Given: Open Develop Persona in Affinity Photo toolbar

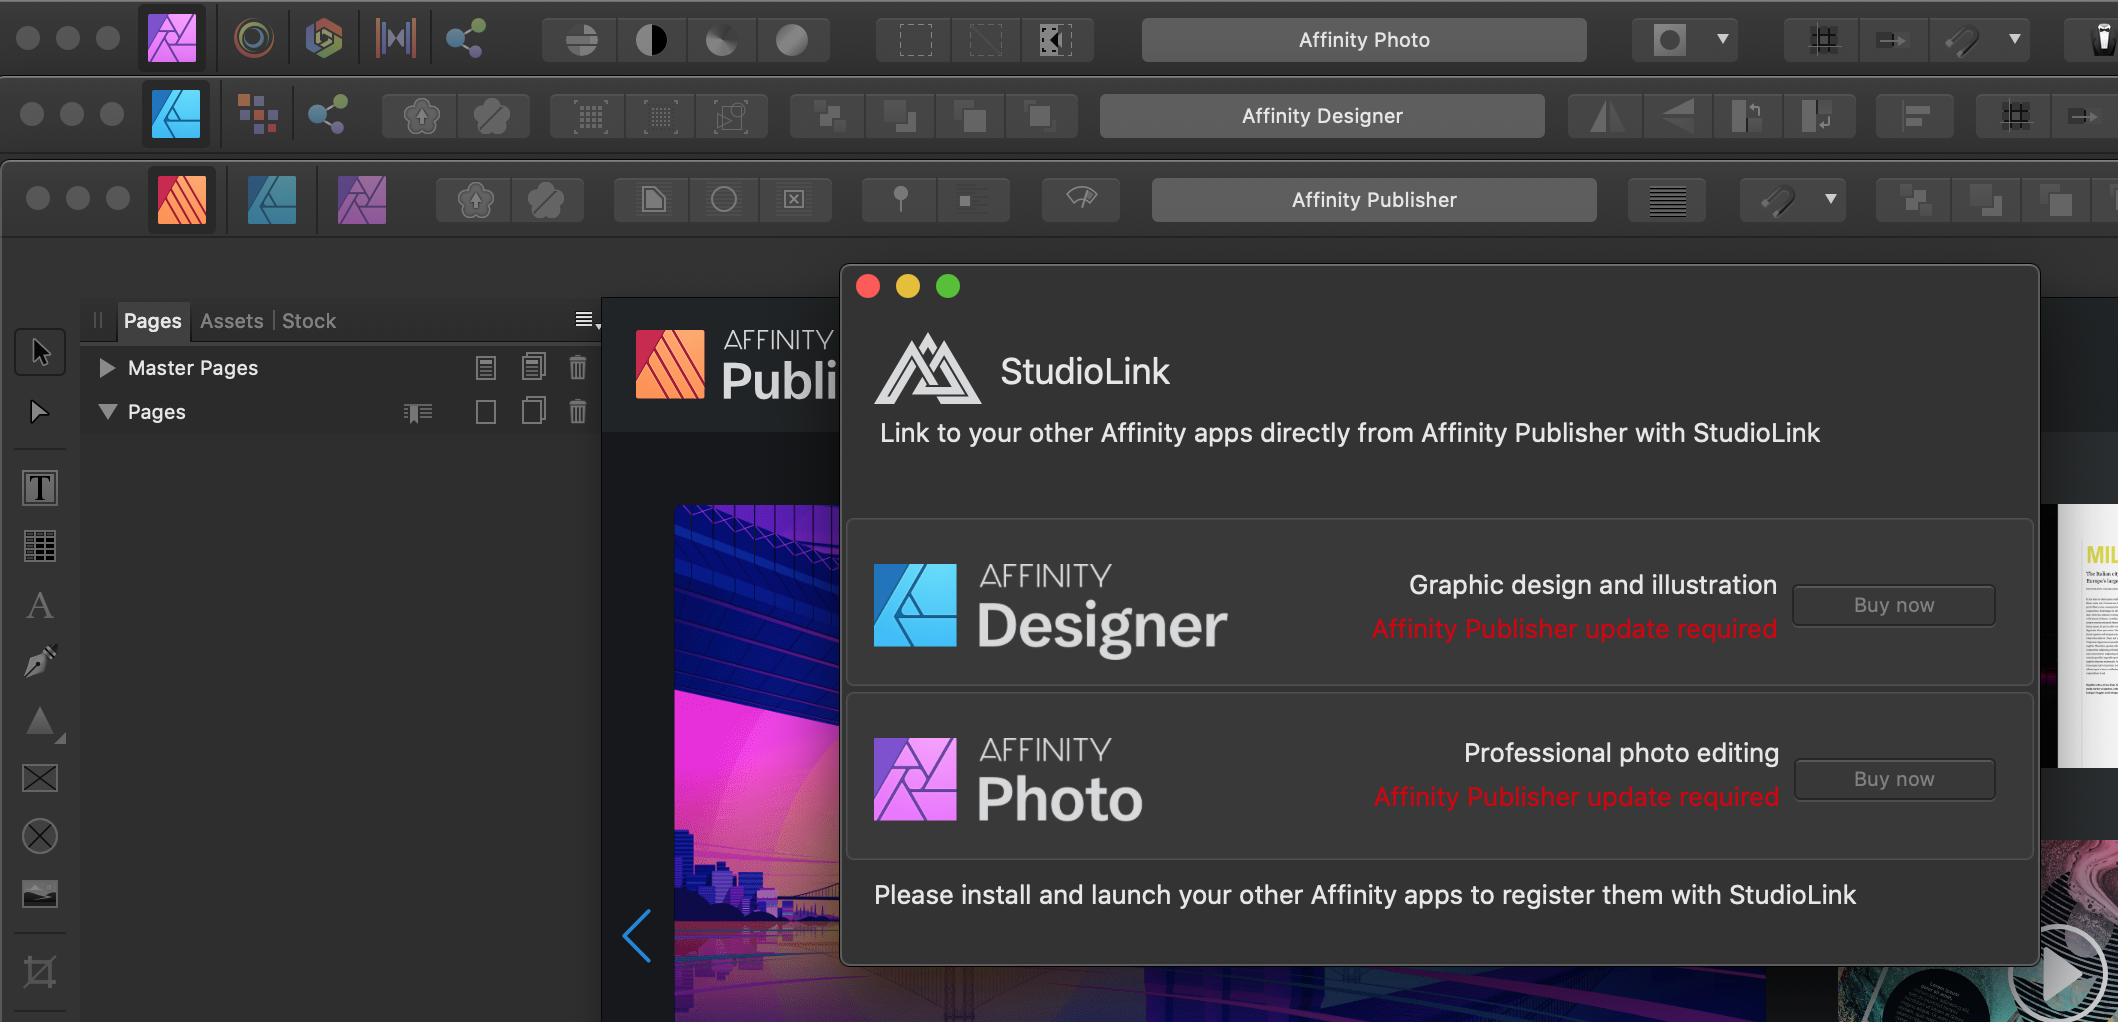Looking at the screenshot, I should pos(324,39).
